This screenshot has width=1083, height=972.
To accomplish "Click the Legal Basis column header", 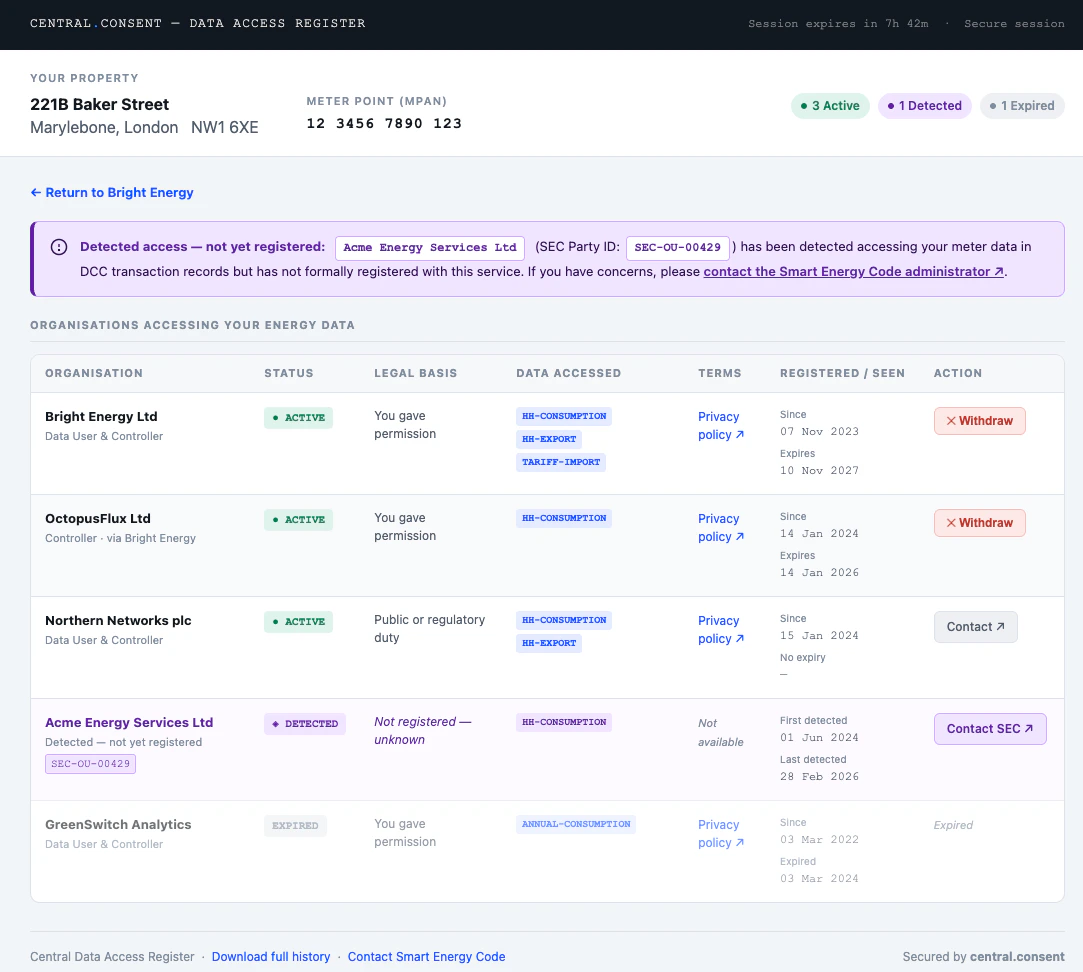I will coord(416,373).
